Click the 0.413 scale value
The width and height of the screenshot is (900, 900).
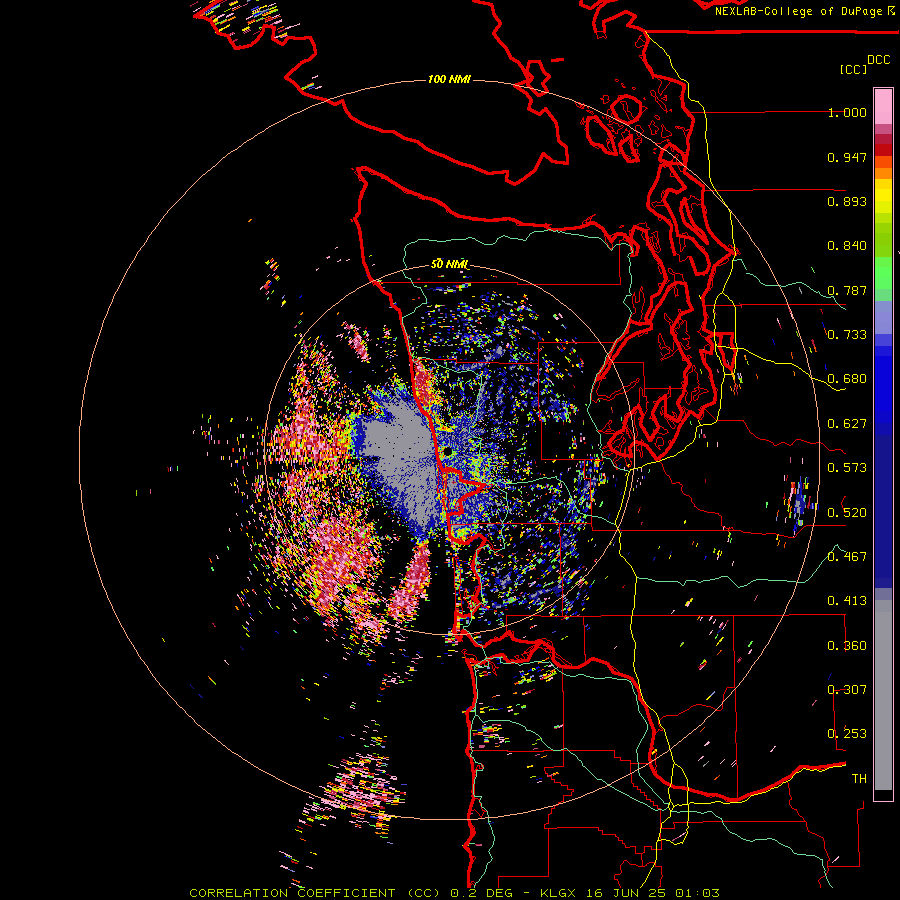point(847,601)
